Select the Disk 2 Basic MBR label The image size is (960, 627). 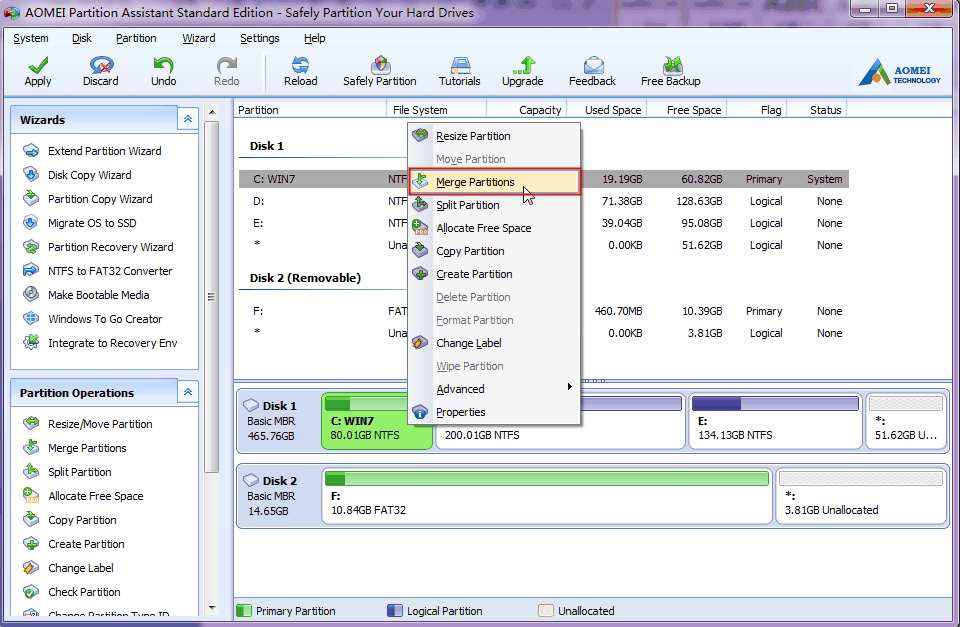pos(272,496)
